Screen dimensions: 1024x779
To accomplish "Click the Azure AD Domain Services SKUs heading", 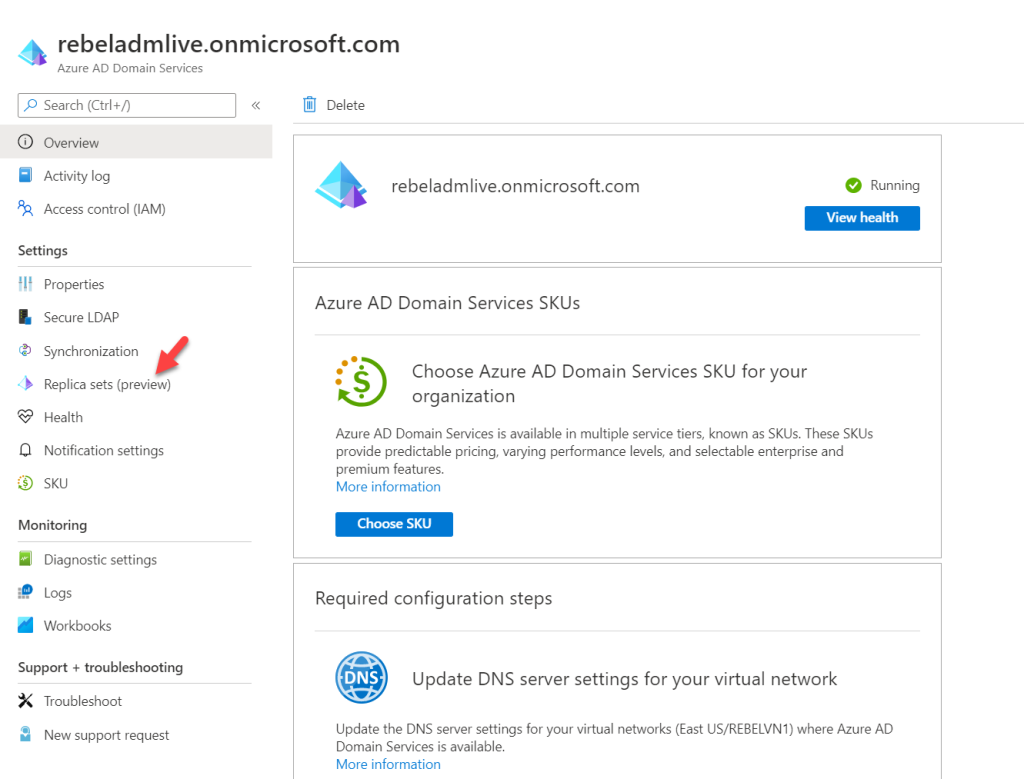I will coord(447,303).
